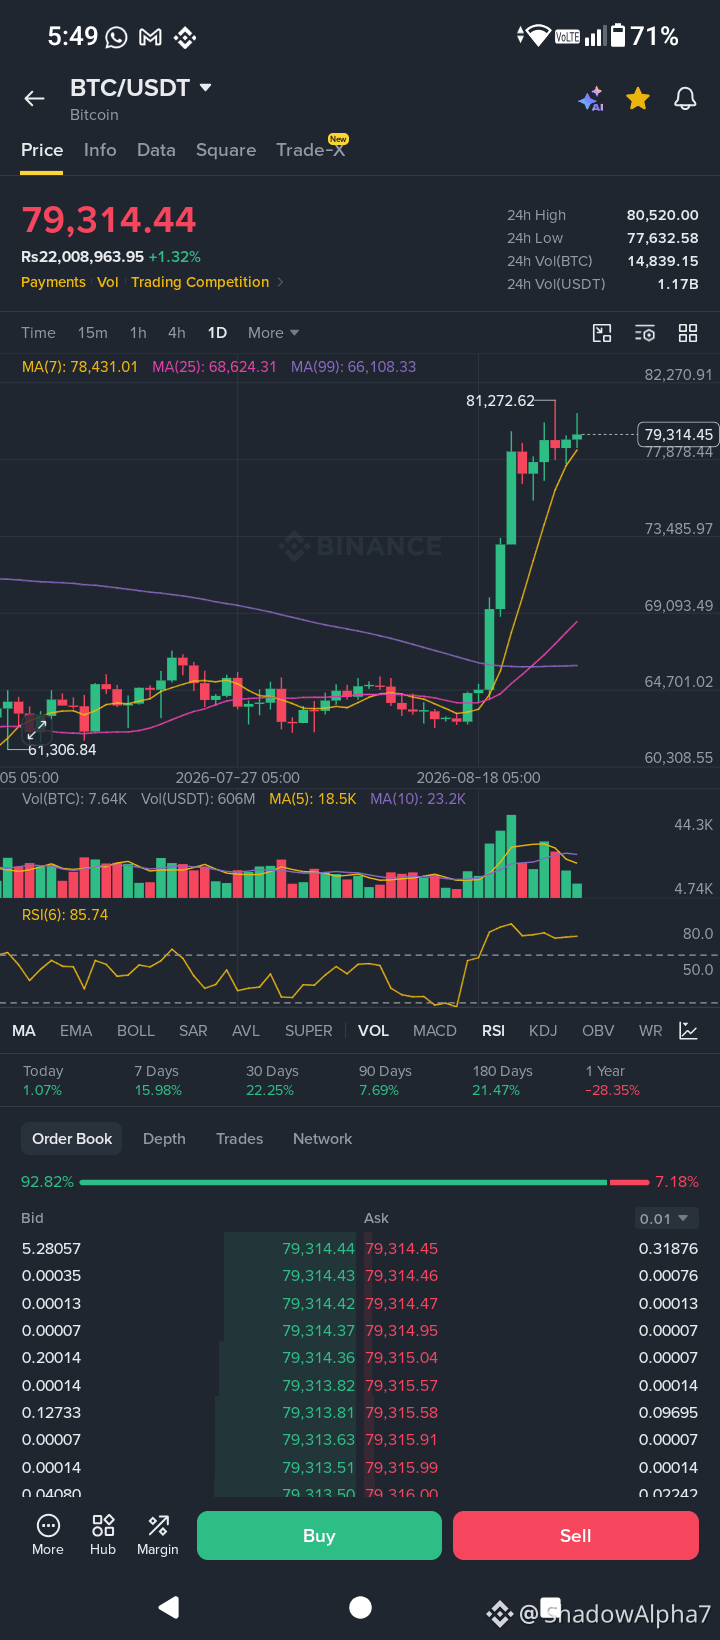Open the indicator chart settings icon
720x1640 pixels.
[x=688, y=1031]
